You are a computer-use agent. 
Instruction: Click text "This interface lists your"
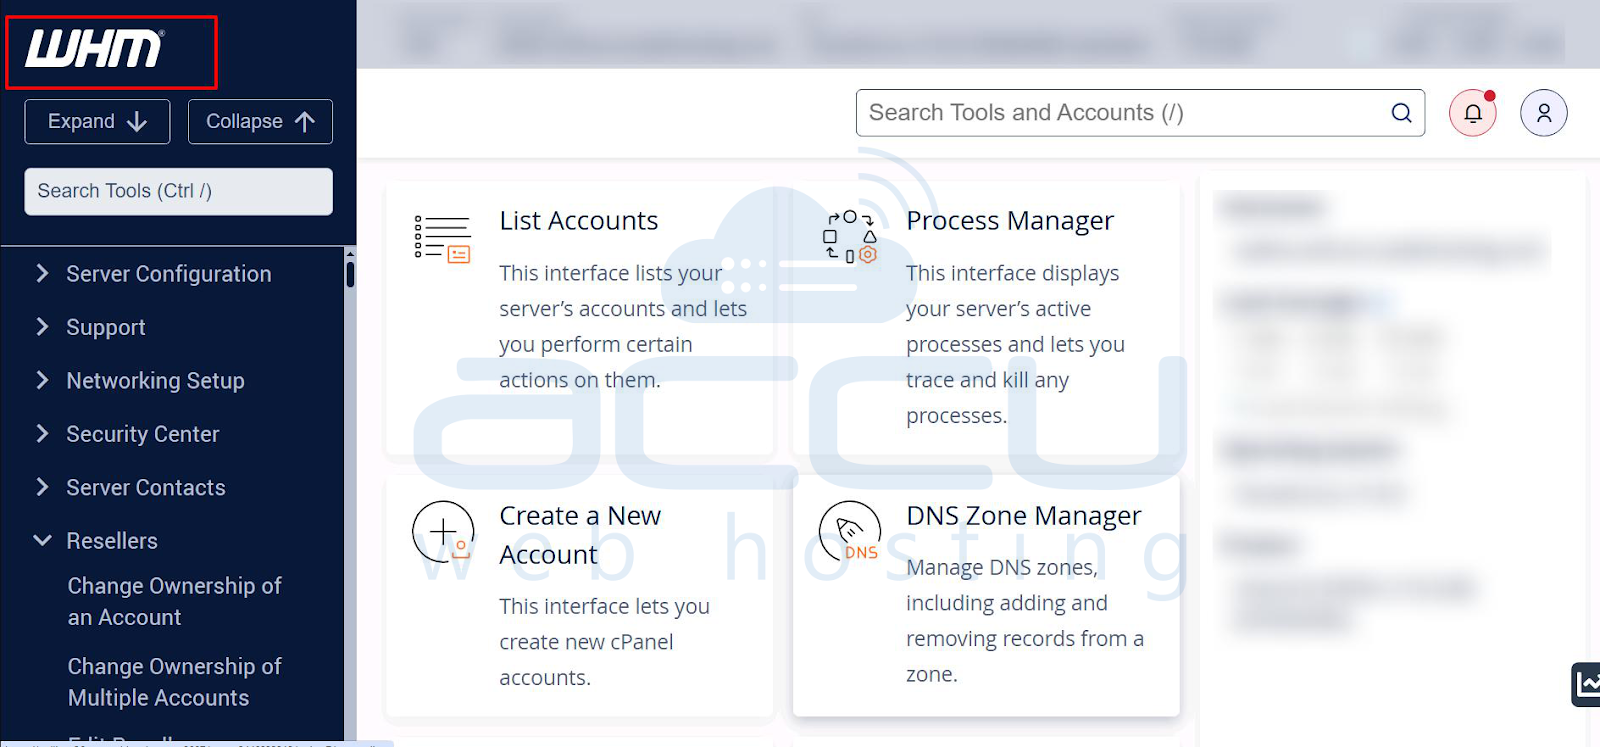click(610, 273)
